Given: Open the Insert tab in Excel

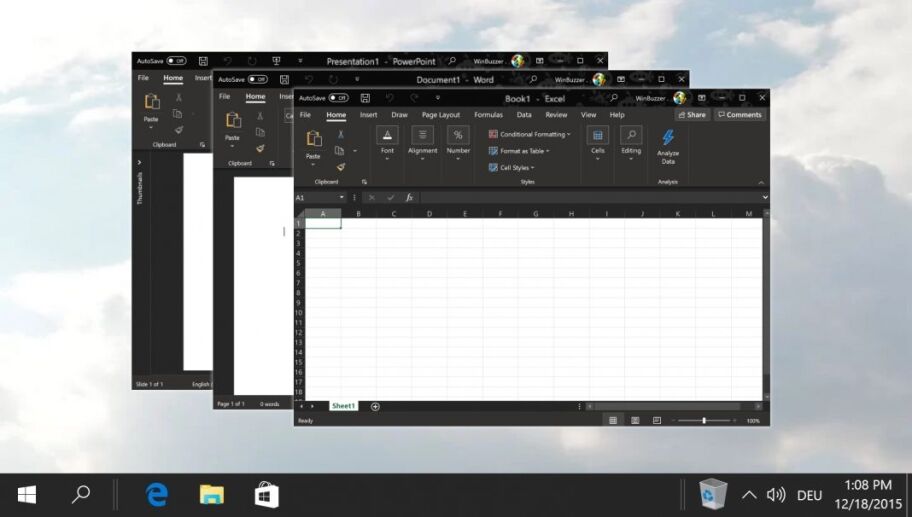Looking at the screenshot, I should (x=368, y=115).
